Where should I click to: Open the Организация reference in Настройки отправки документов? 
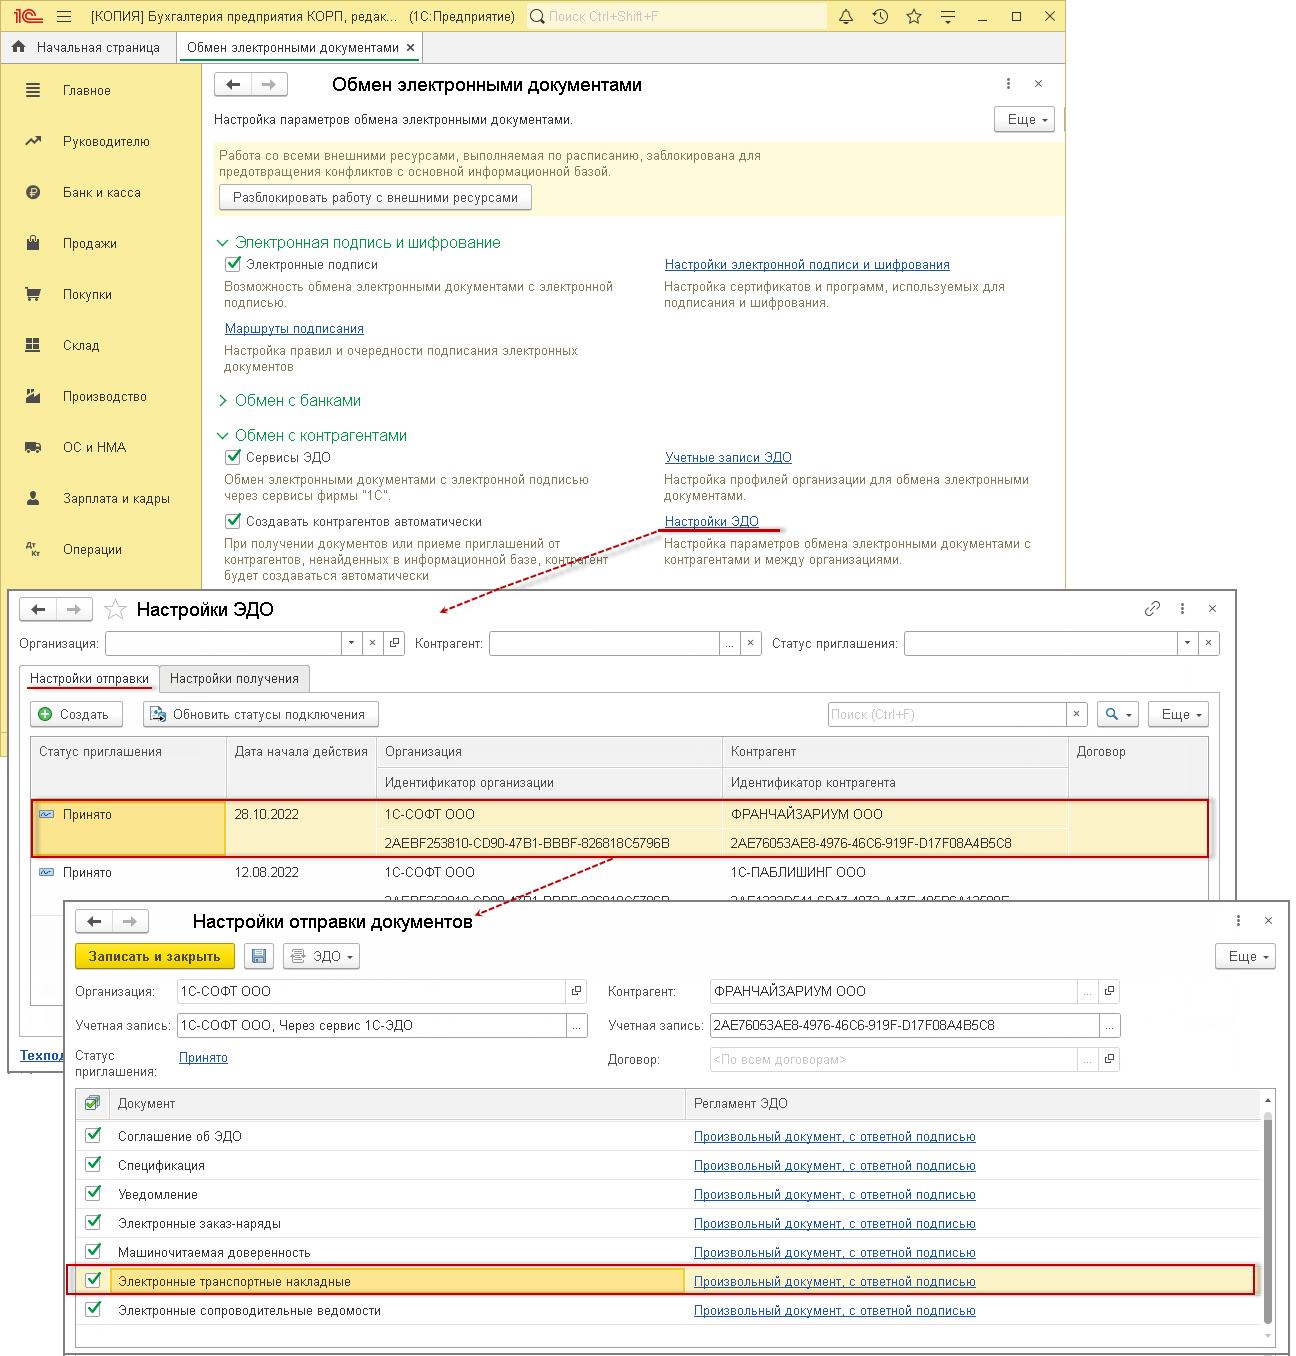576,991
